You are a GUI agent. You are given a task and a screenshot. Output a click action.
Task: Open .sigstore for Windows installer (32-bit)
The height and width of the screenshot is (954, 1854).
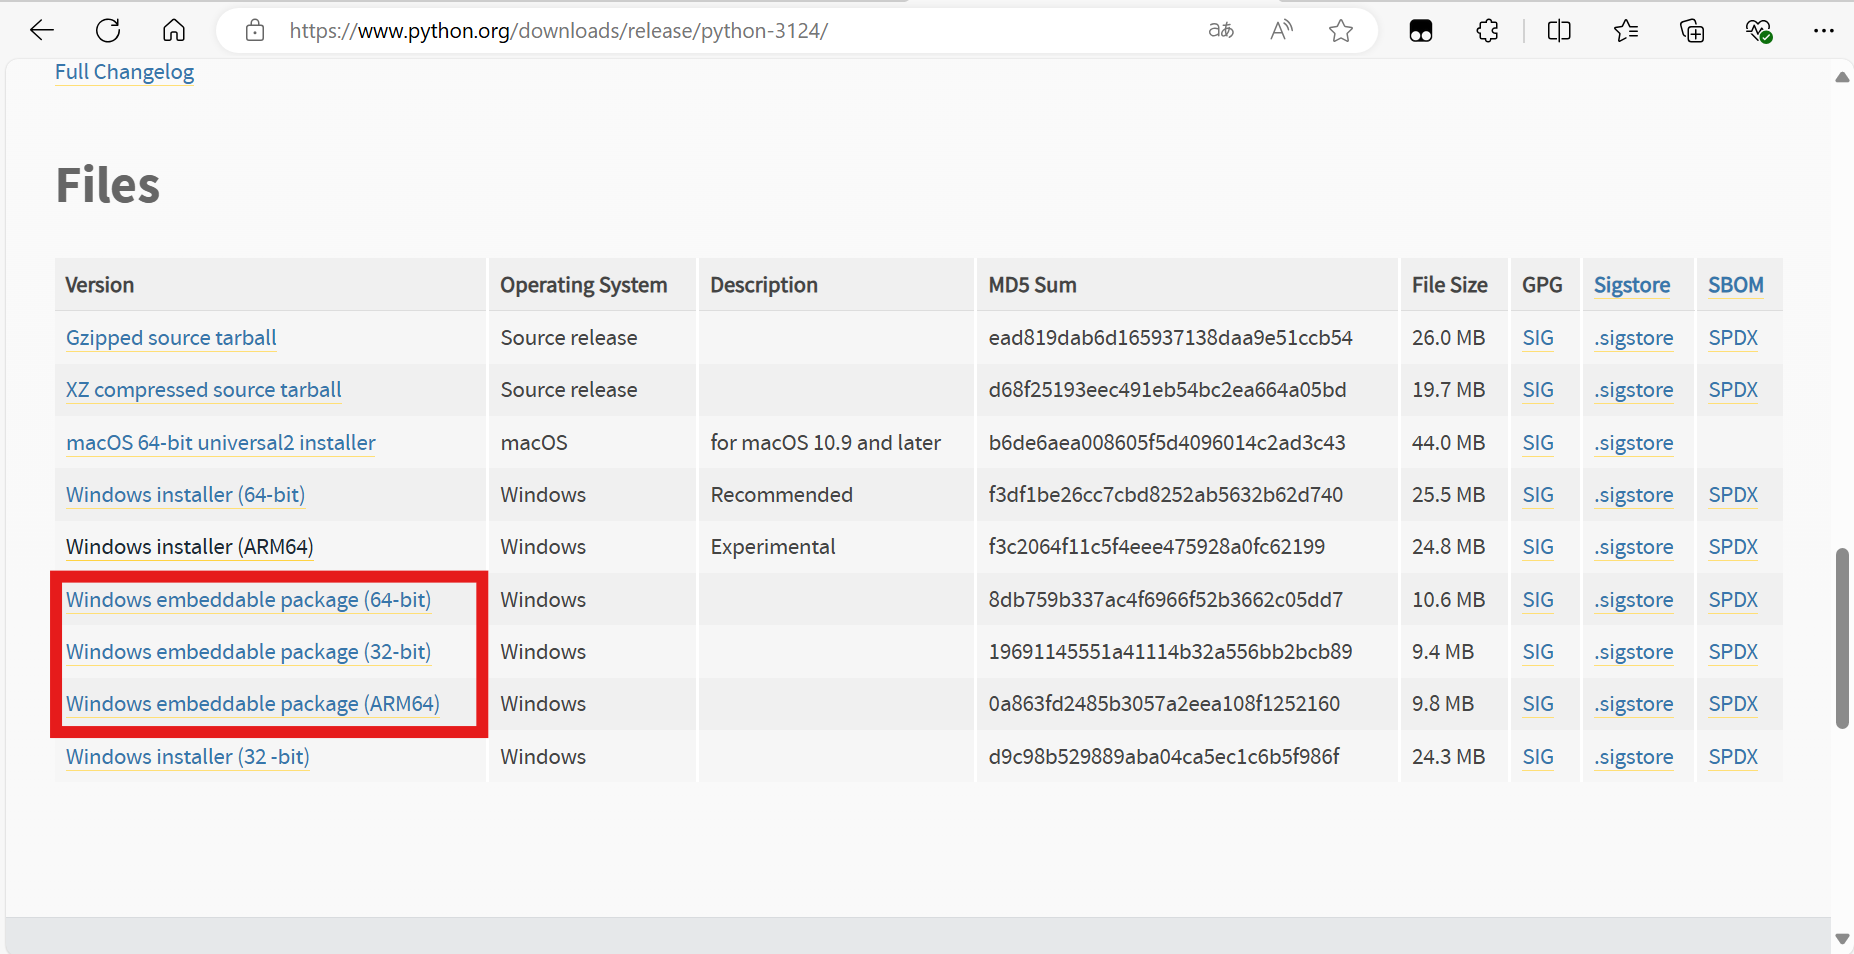(1634, 757)
